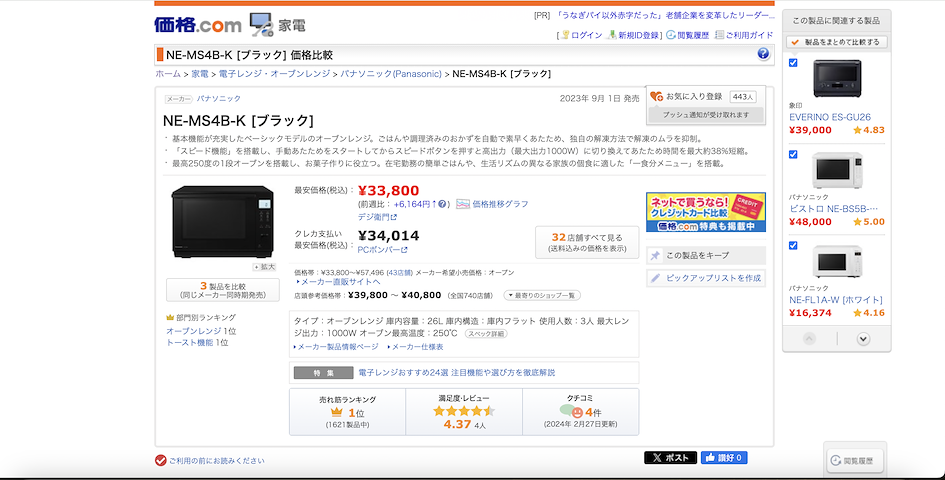Open メーカー直販サイトへ link
The image size is (945, 480).
click(x=338, y=282)
